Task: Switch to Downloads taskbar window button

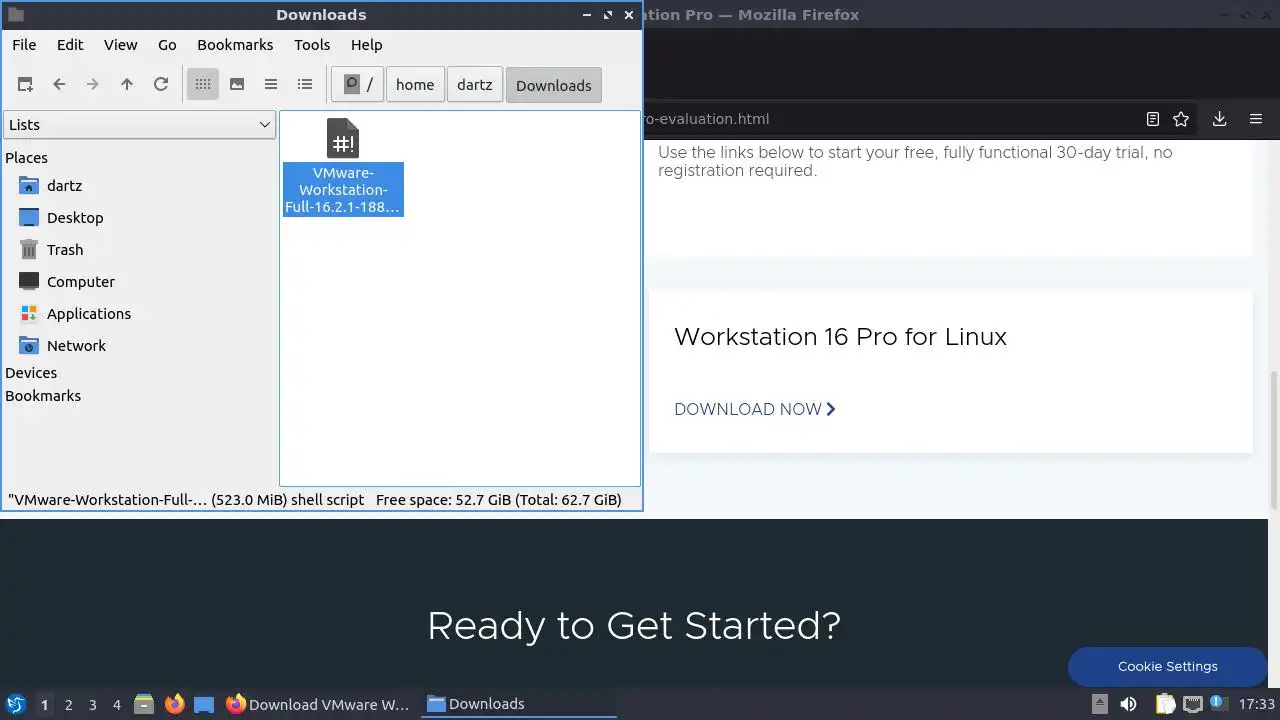Action: 518,704
